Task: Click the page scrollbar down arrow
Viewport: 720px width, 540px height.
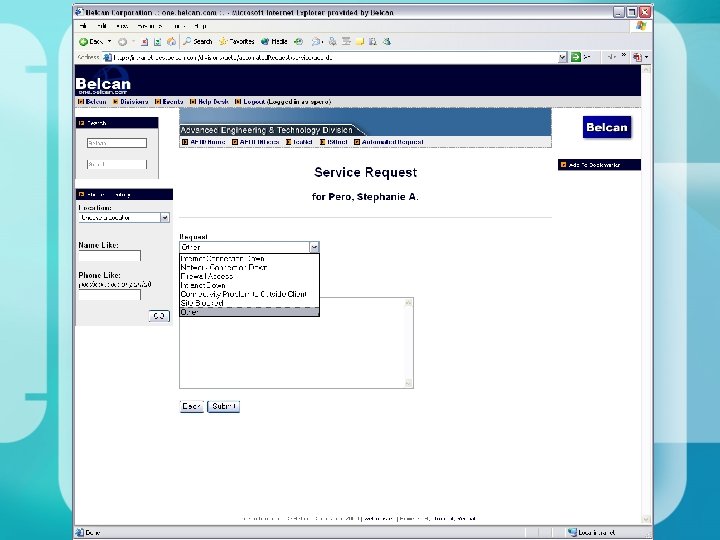Action: tap(646, 519)
